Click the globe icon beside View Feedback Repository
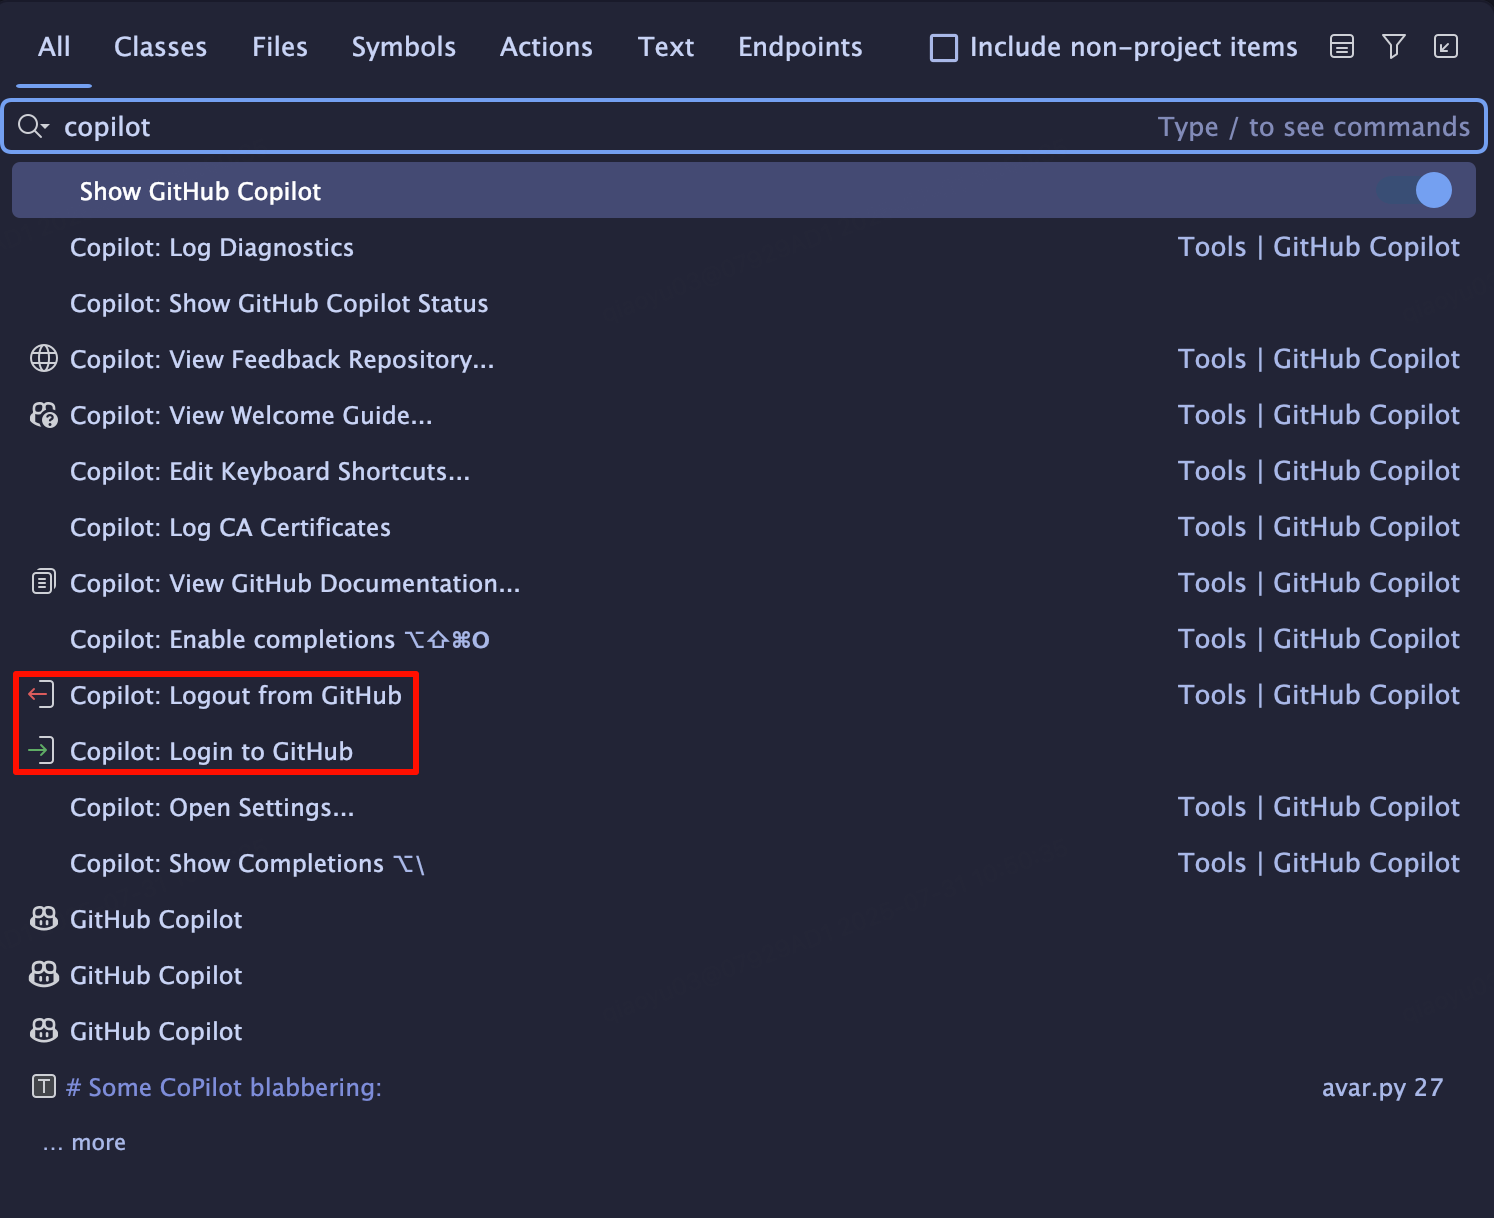Image resolution: width=1494 pixels, height=1218 pixels. point(43,359)
